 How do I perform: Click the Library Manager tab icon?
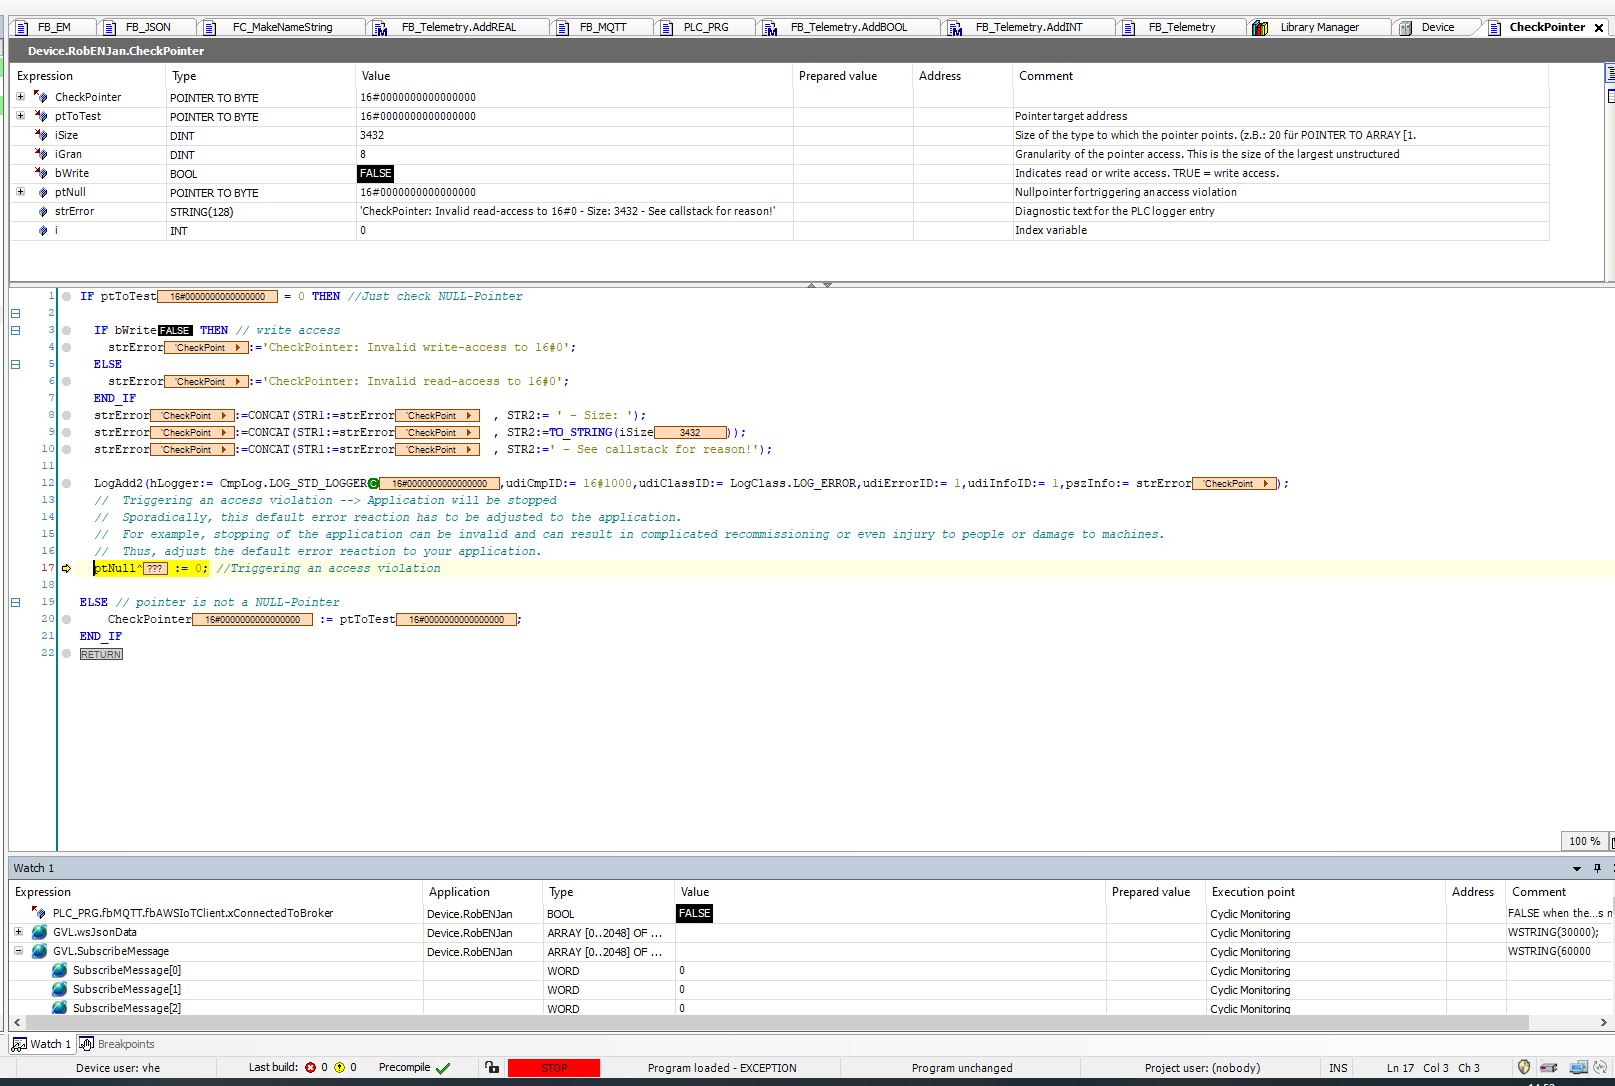(1260, 27)
